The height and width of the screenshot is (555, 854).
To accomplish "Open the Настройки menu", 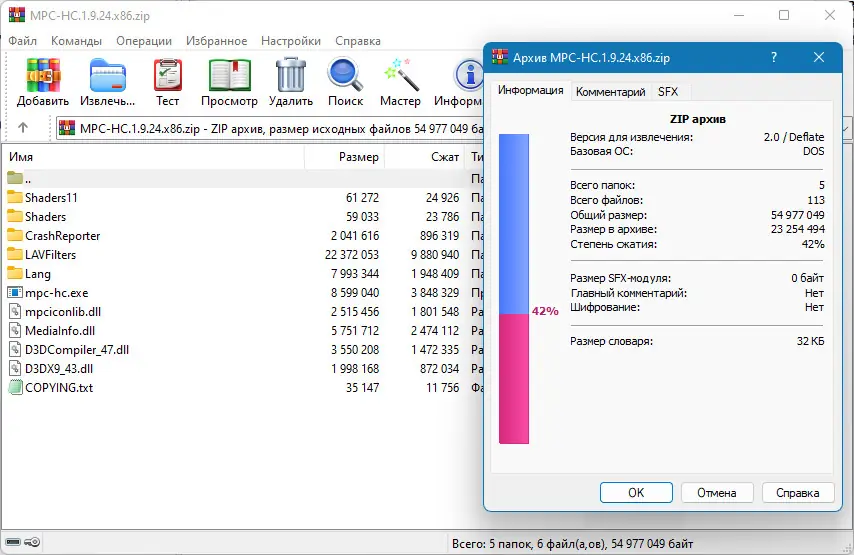I will tap(291, 41).
